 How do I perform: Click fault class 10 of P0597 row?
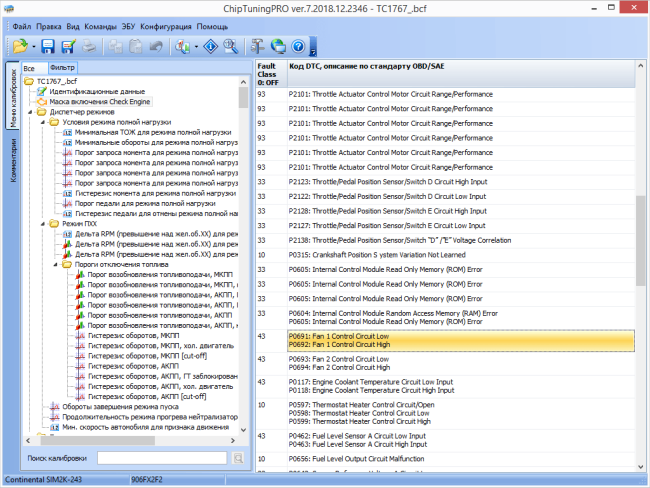[x=262, y=405]
